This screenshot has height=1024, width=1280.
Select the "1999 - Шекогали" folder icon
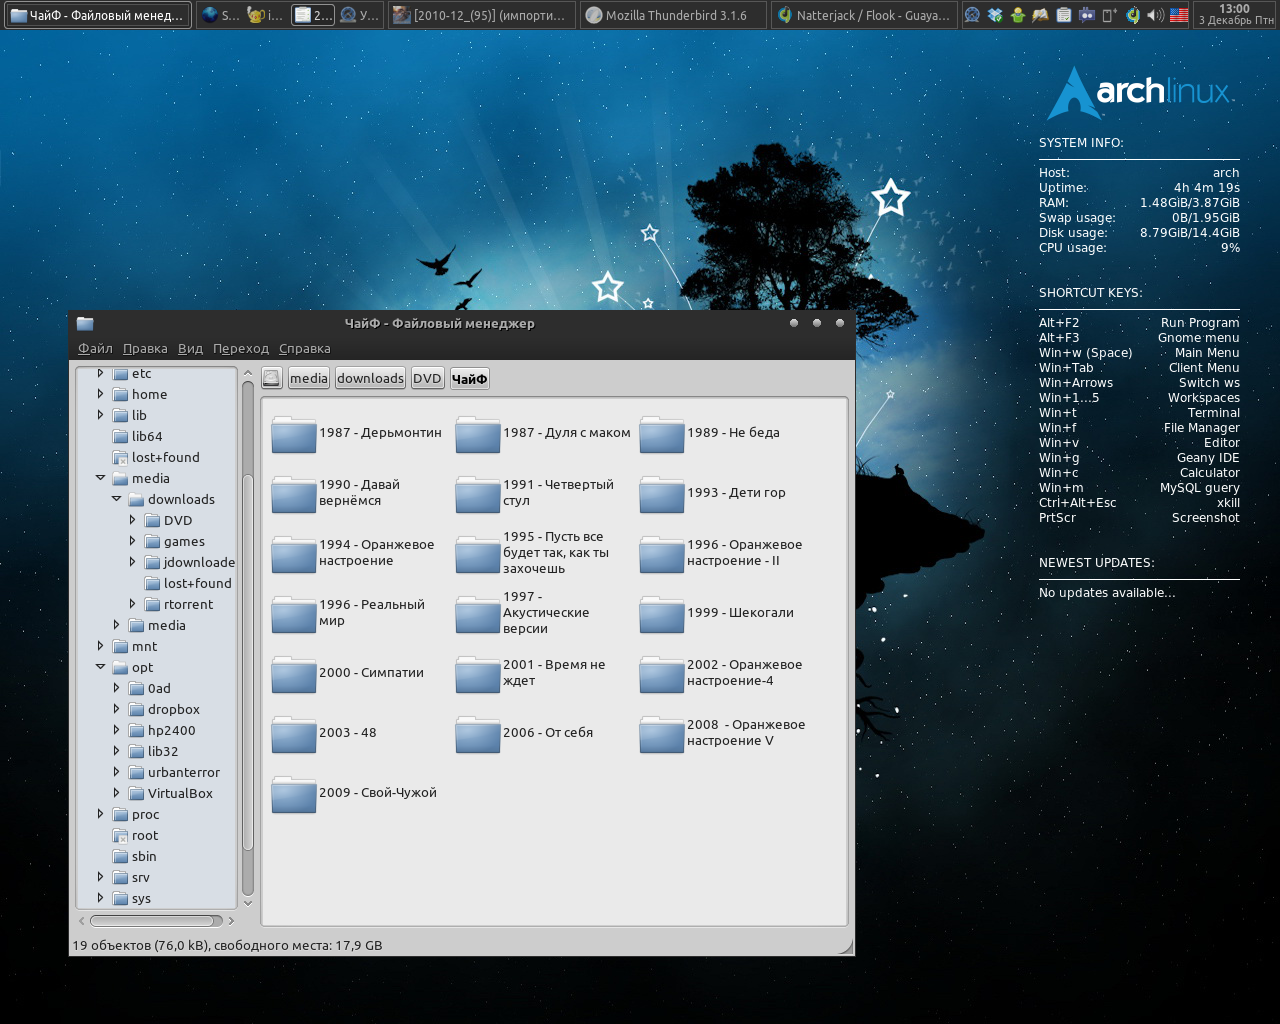[x=662, y=614]
